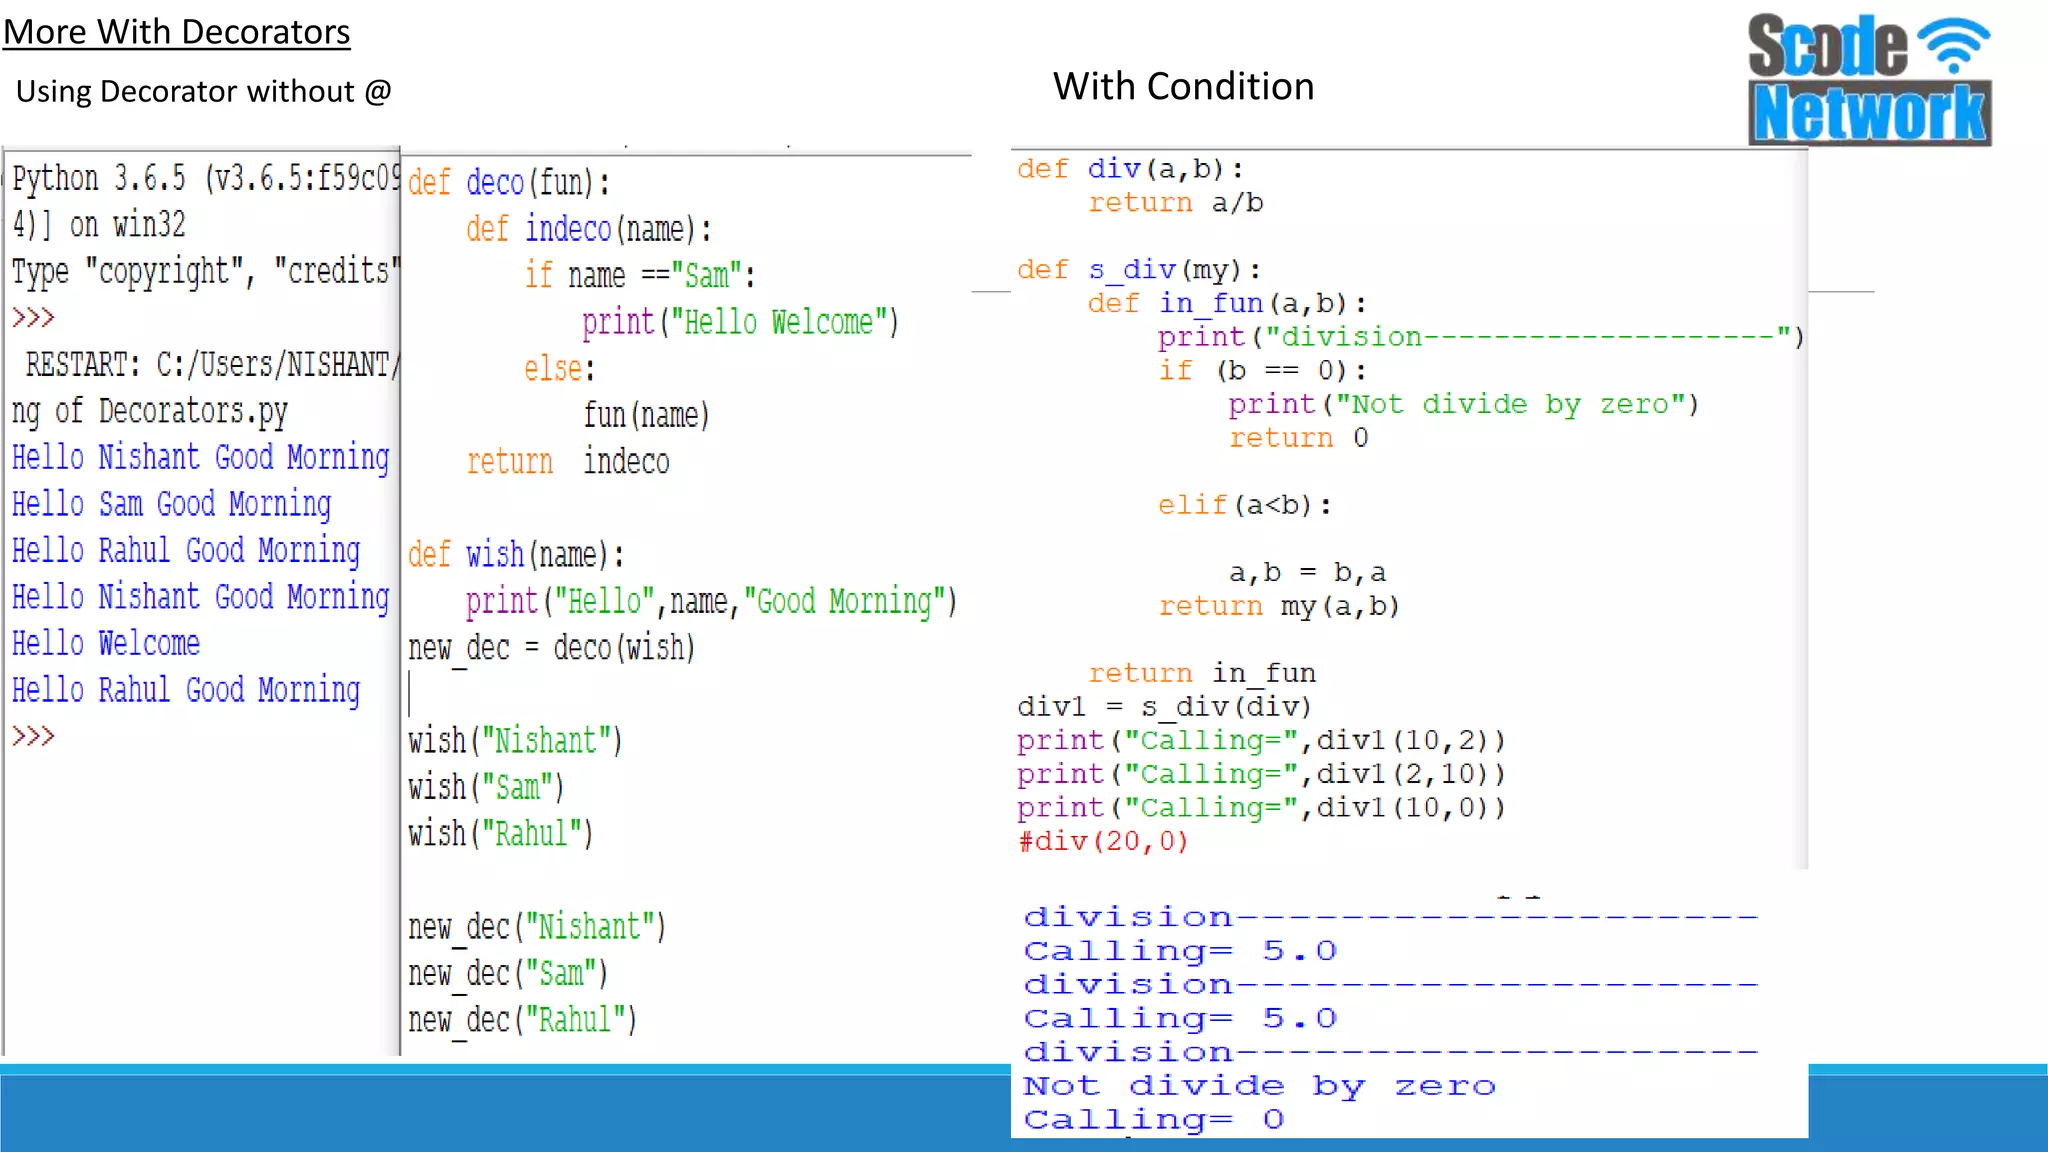Click the 'Hello Sam Good Morning' output
Screen dimensions: 2048x1152
(171, 504)
